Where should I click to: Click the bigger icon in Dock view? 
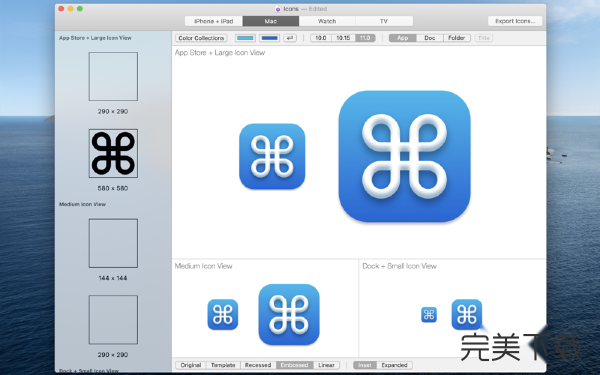[x=467, y=314]
